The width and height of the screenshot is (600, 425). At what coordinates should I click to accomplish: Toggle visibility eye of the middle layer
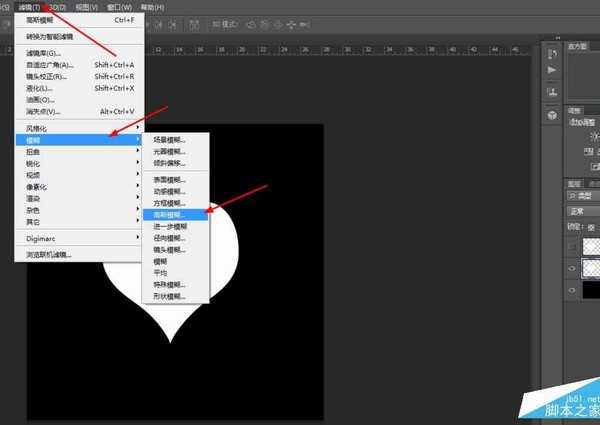(x=572, y=268)
